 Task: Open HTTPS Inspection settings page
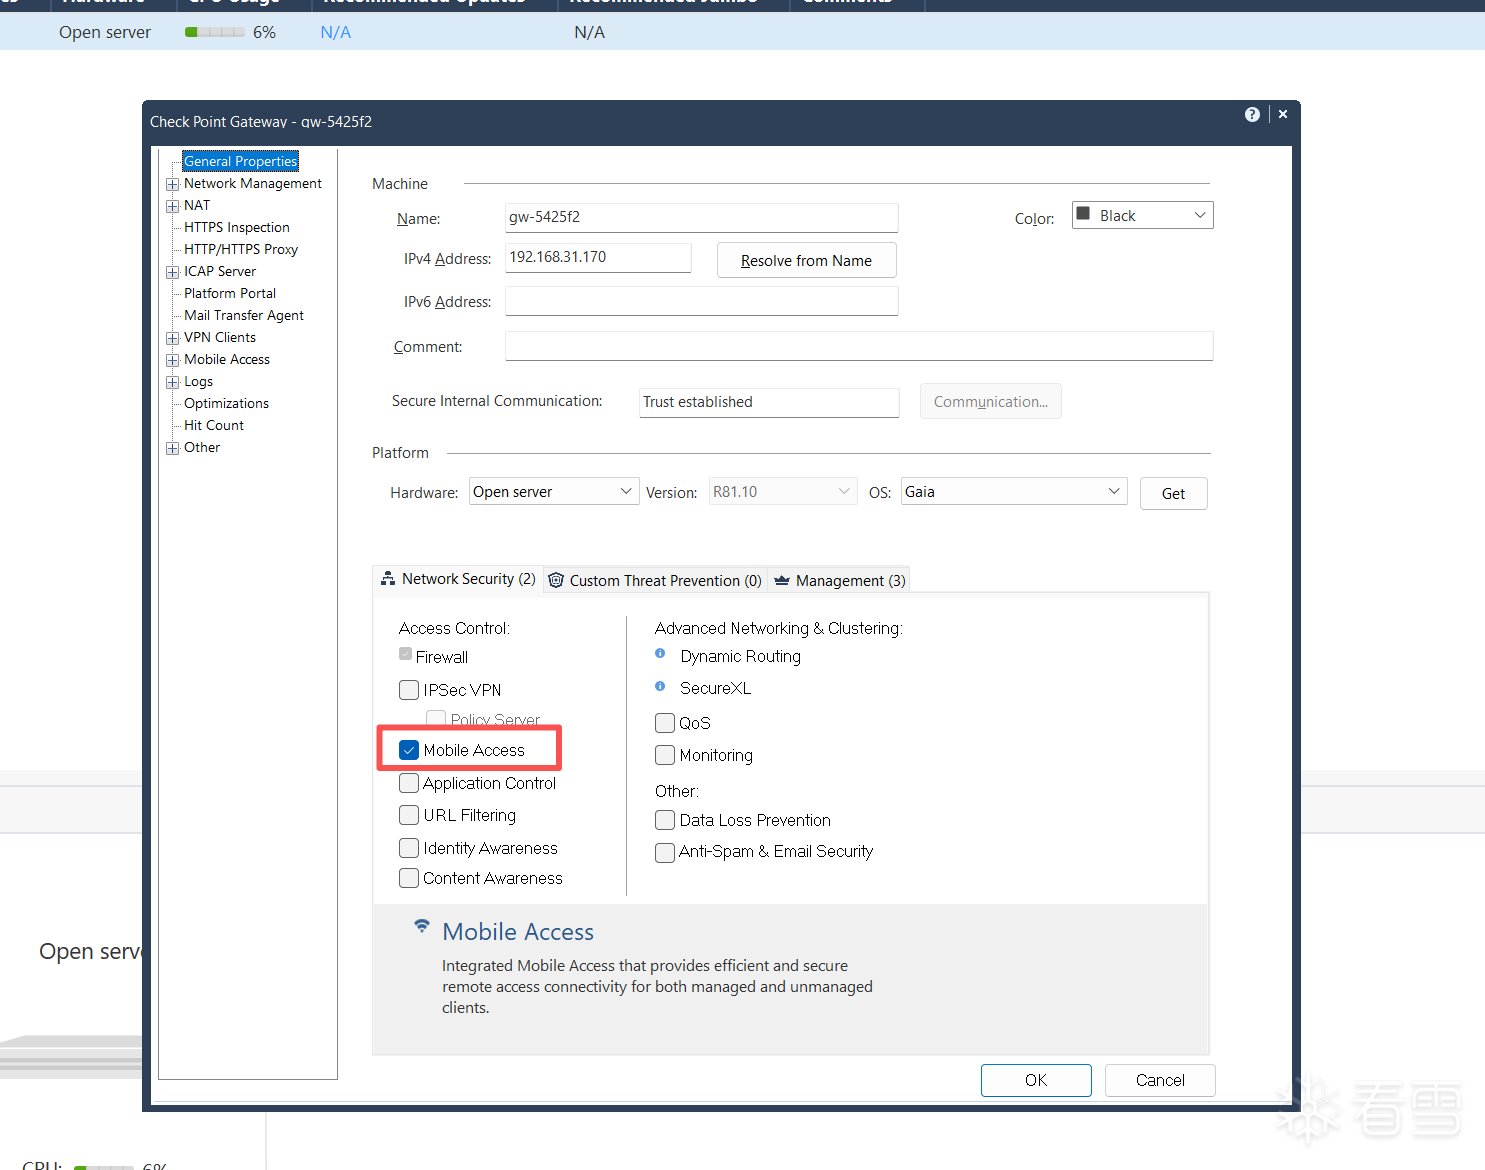tap(237, 227)
